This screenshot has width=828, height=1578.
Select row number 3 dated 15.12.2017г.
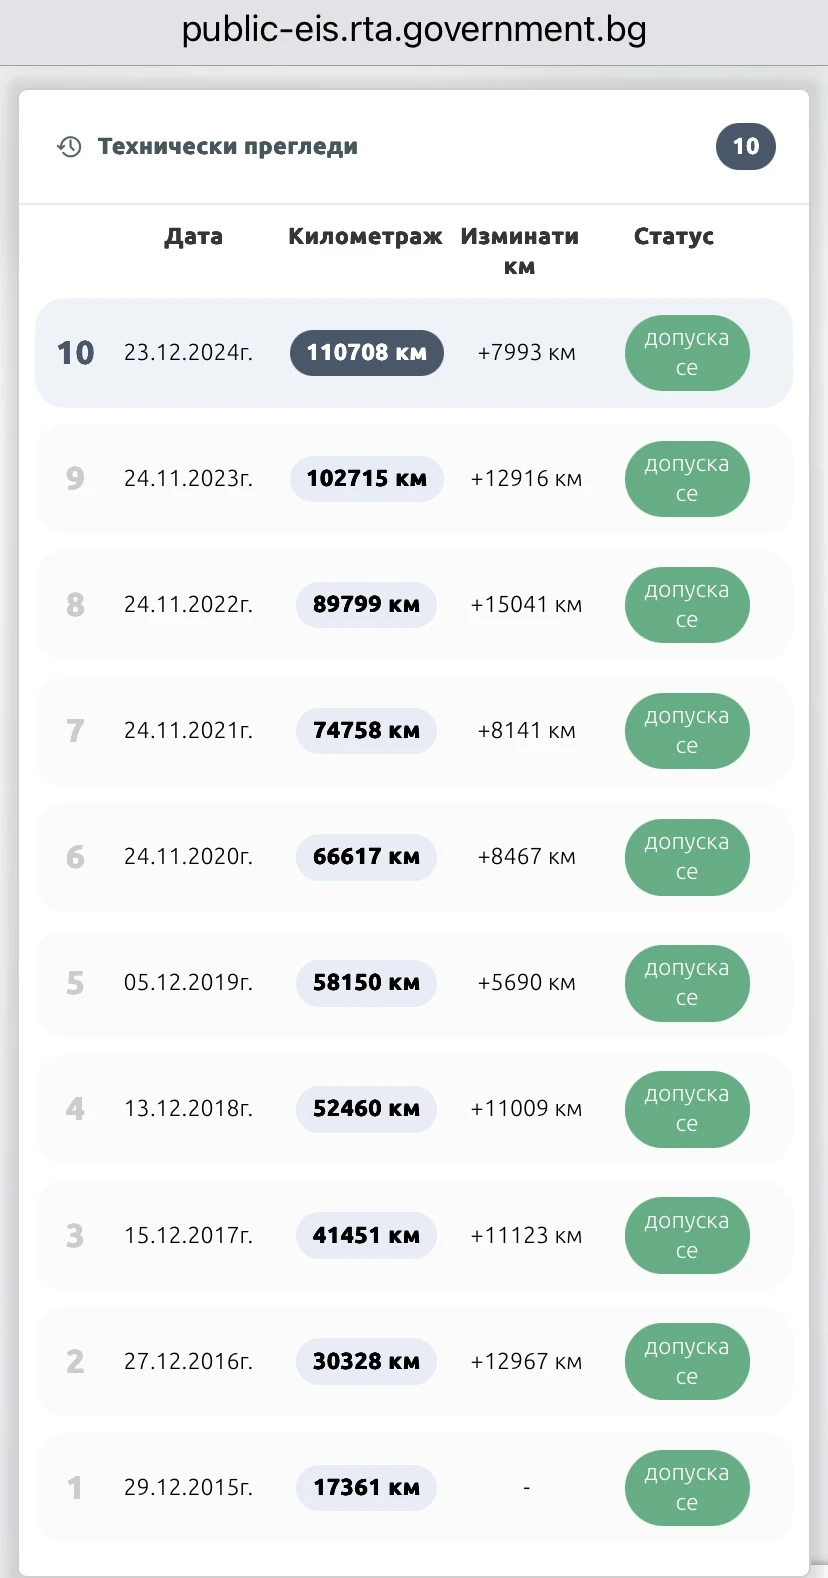(x=414, y=1236)
